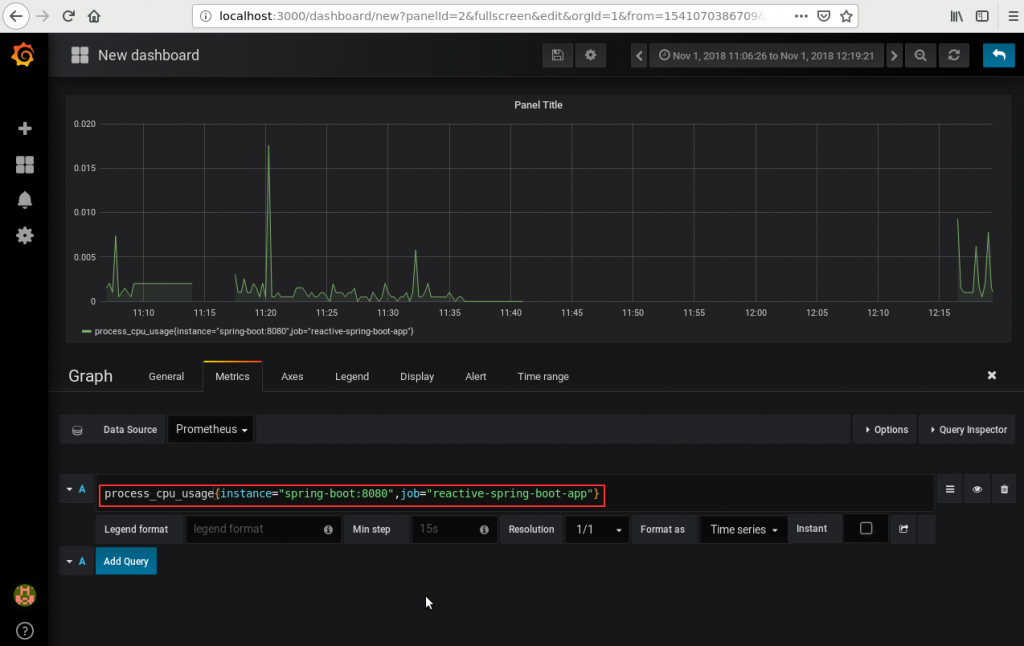Viewport: 1024px width, 646px height.
Task: Open the Dashboards icon in sidebar
Action: coord(25,164)
